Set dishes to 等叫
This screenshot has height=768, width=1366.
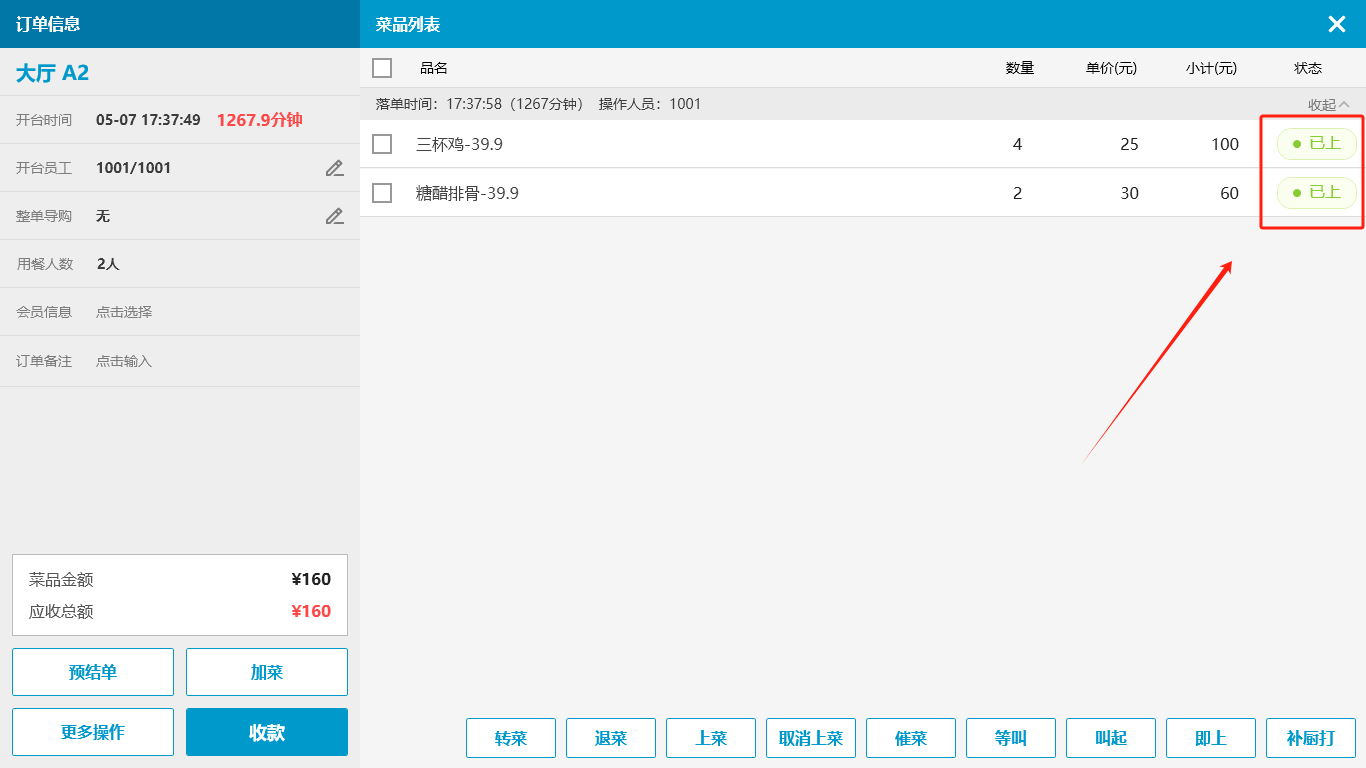tap(1011, 738)
